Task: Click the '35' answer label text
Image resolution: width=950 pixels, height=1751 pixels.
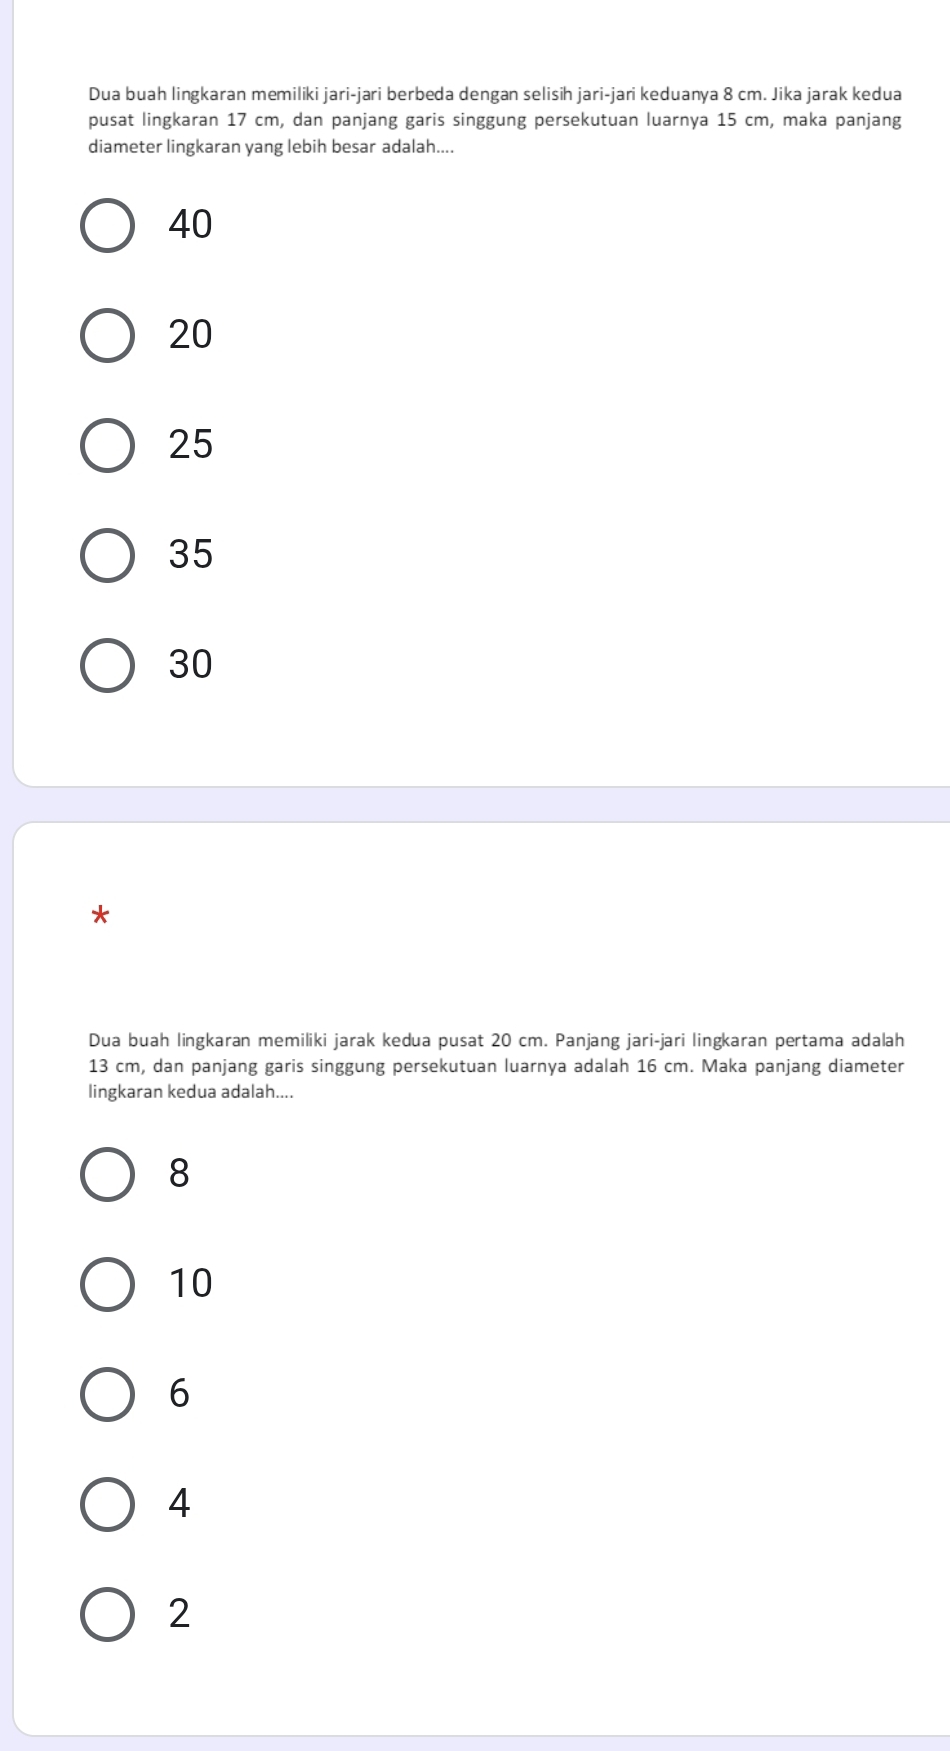Action: pyautogui.click(x=191, y=554)
